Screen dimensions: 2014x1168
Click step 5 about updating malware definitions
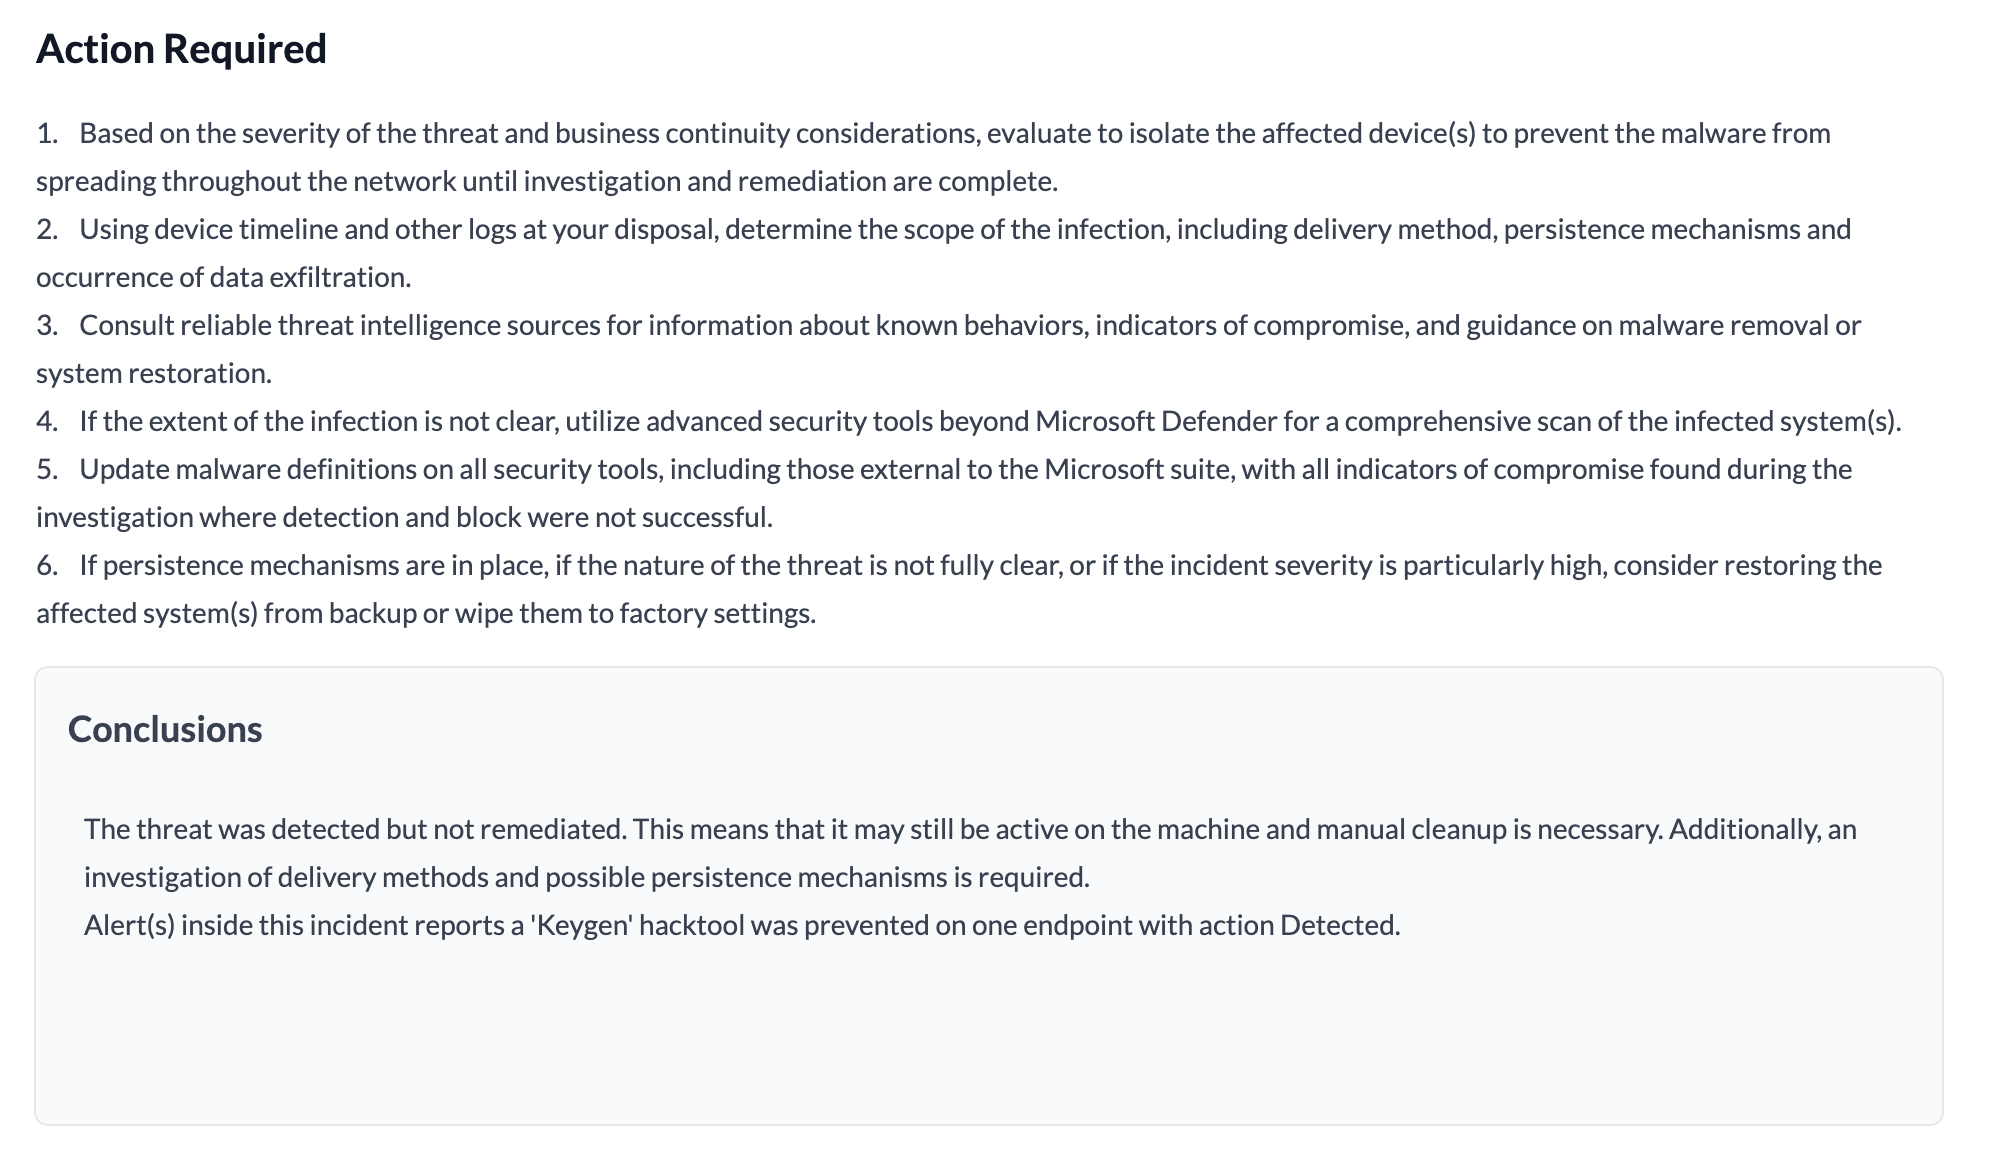pos(900,469)
